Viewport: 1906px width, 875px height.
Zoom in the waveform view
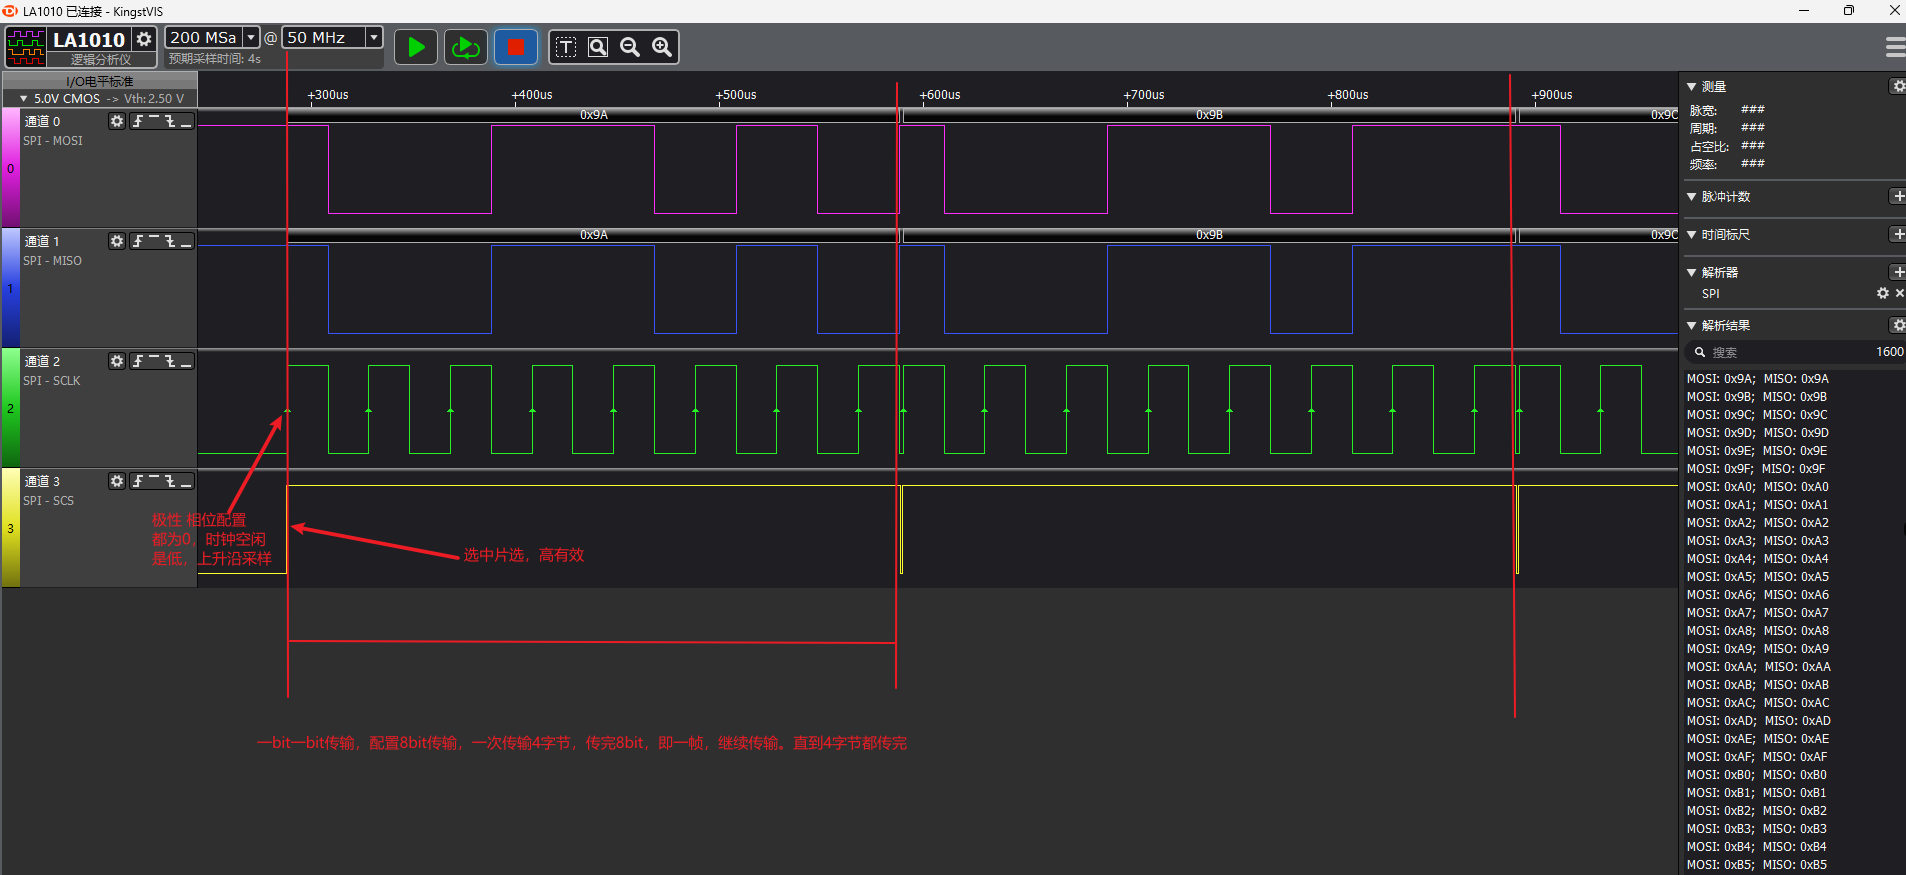pos(662,47)
